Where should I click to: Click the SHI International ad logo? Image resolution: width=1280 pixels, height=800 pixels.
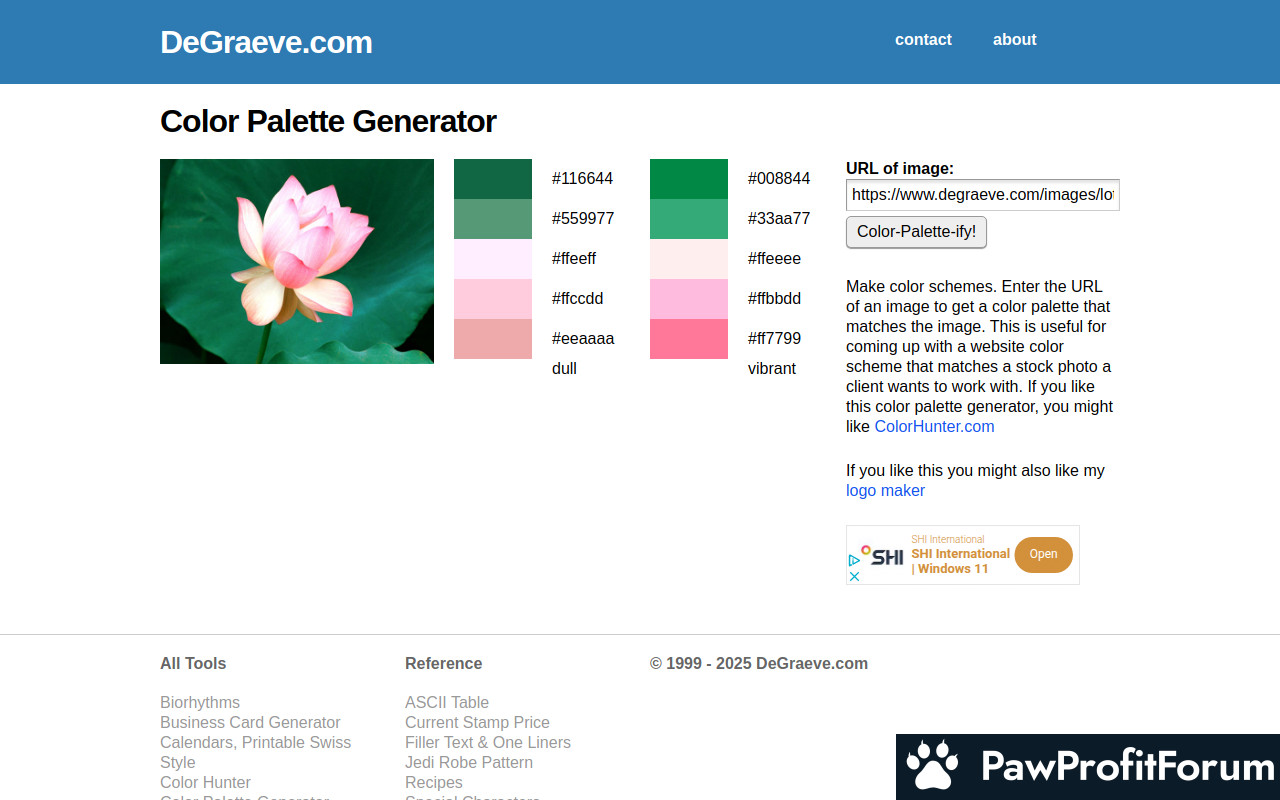click(884, 556)
